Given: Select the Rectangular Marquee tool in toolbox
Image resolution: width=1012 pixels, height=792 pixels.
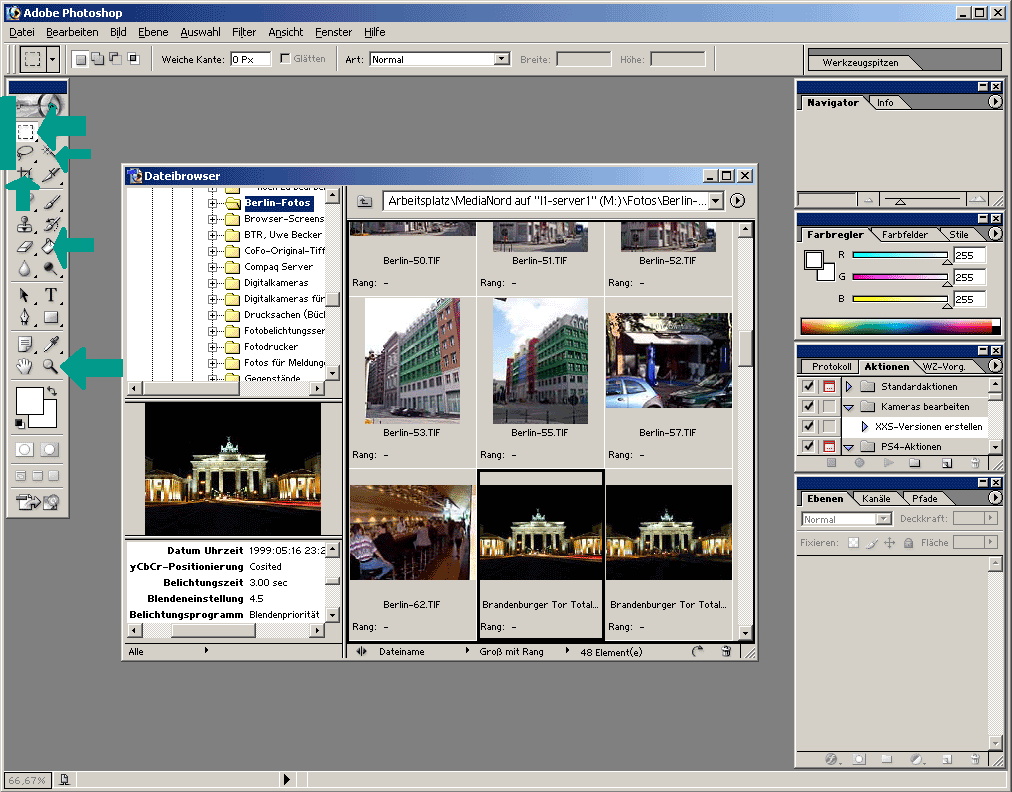Looking at the screenshot, I should click(x=26, y=131).
